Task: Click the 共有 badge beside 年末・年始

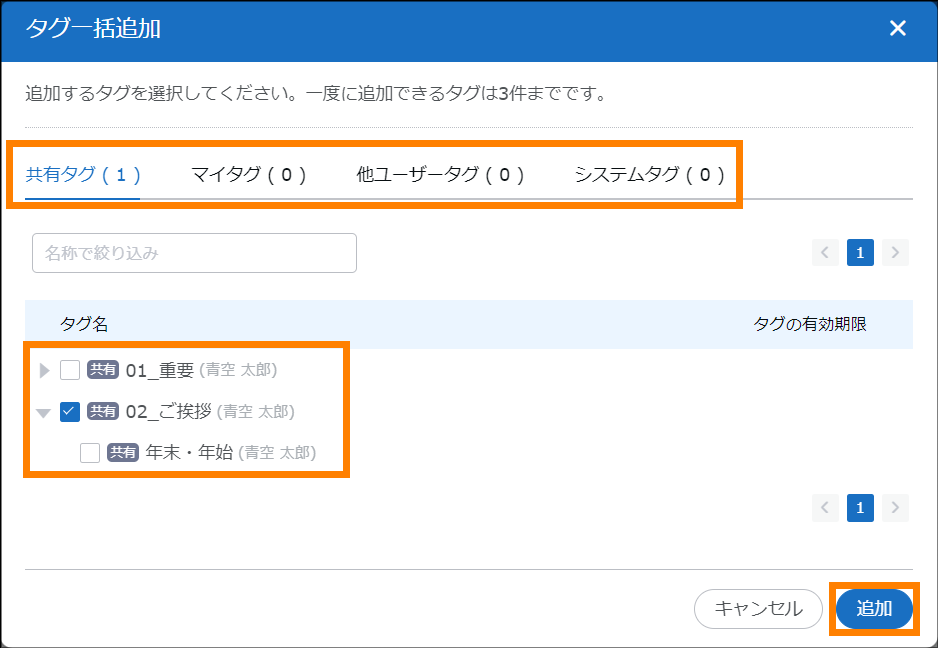Action: [x=123, y=452]
